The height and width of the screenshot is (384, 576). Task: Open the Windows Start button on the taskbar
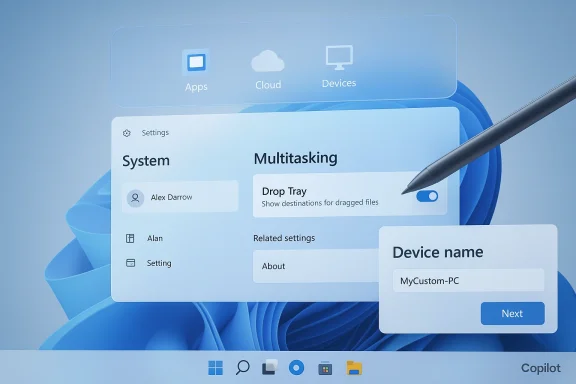[215, 368]
